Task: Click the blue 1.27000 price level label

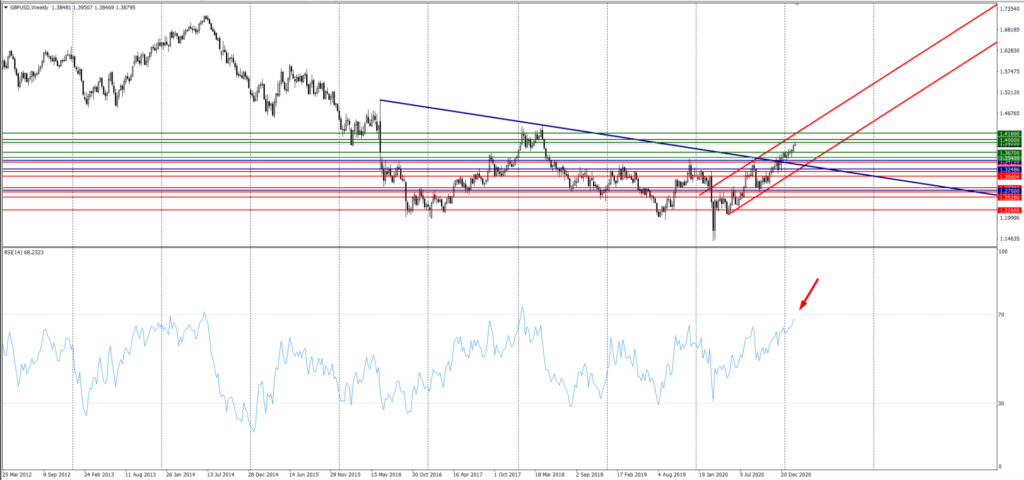Action: coord(1008,190)
